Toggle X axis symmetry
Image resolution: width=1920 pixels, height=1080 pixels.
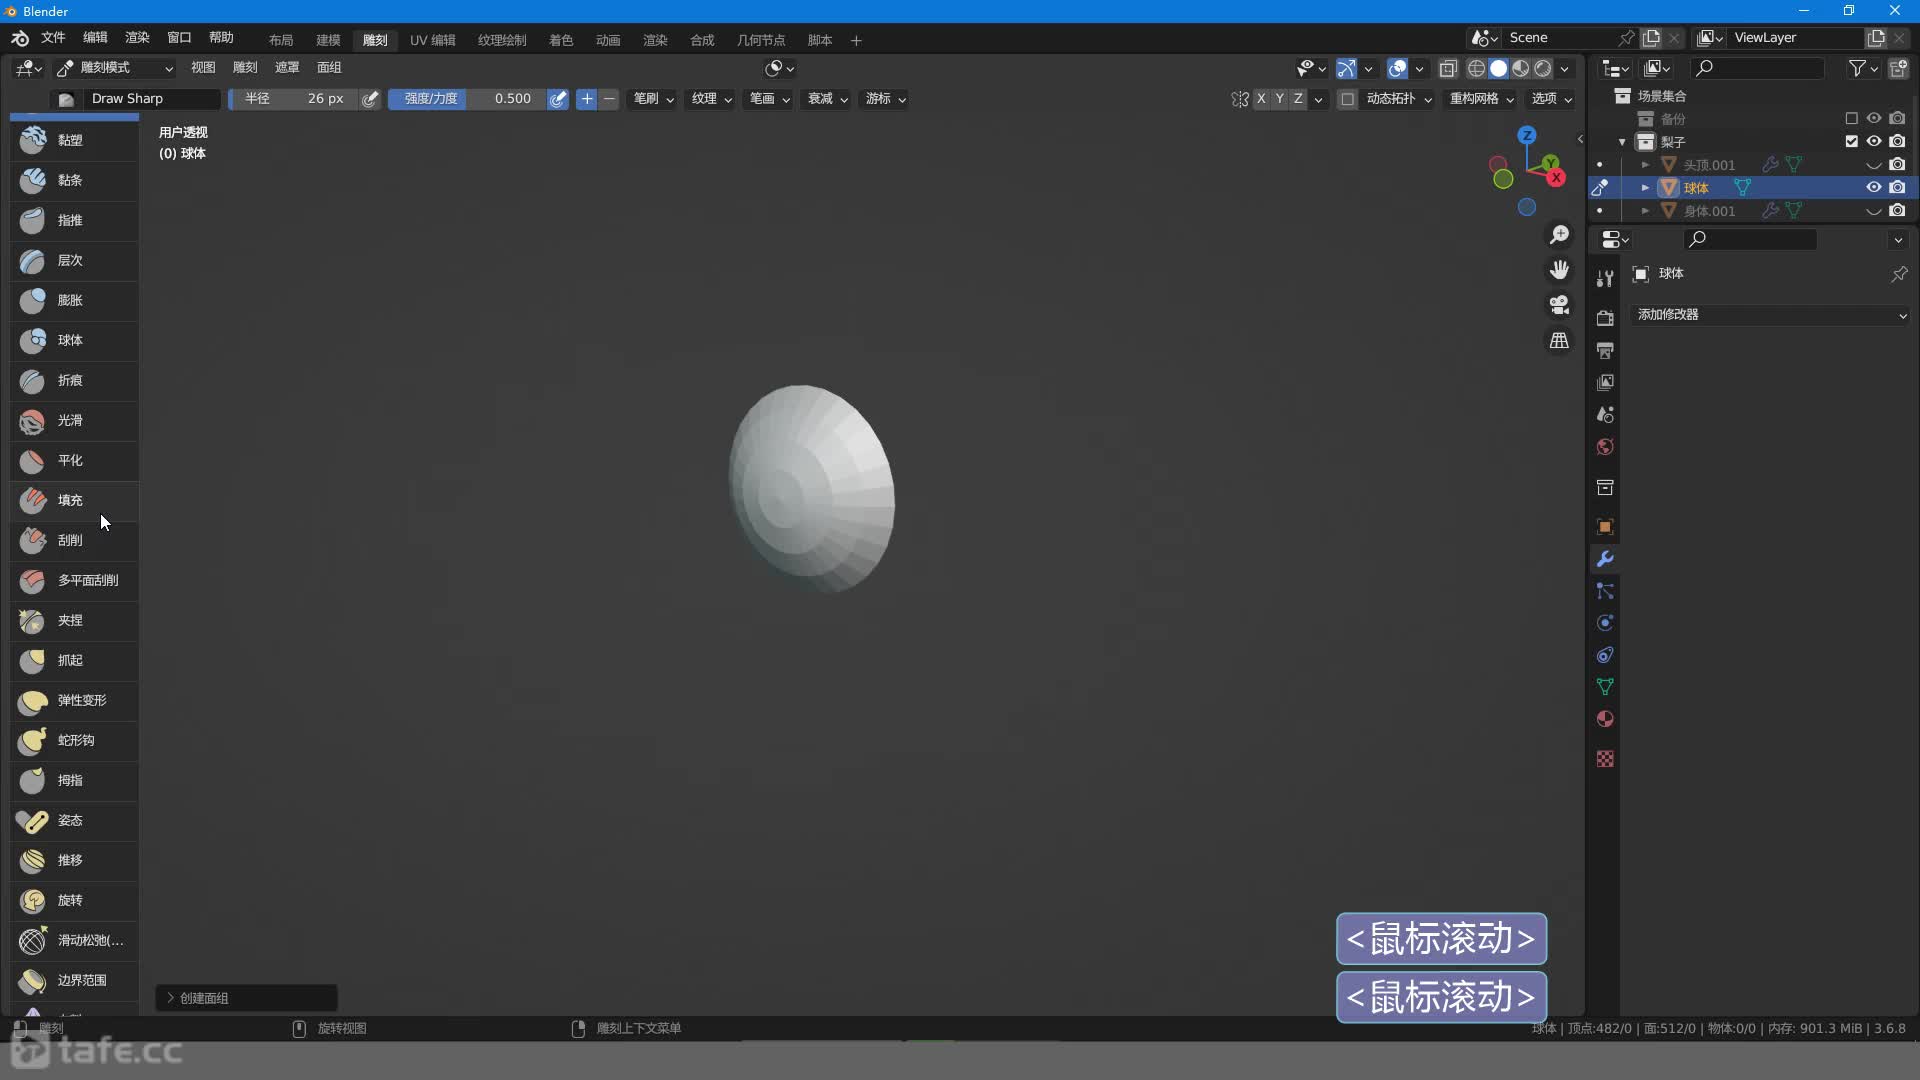pos(1261,99)
